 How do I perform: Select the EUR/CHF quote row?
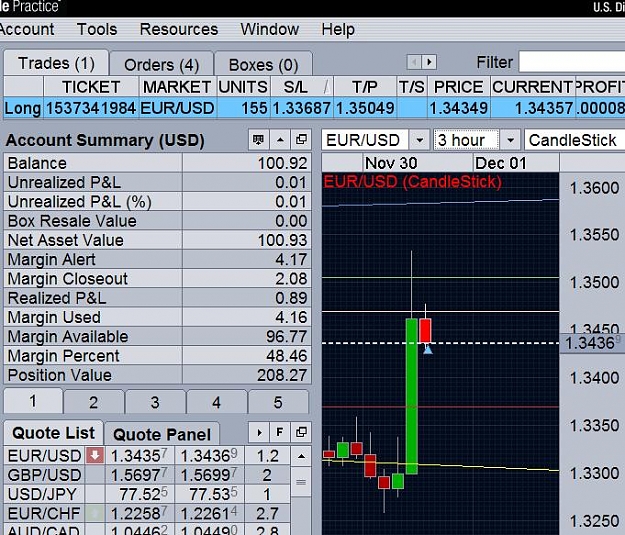(x=147, y=513)
